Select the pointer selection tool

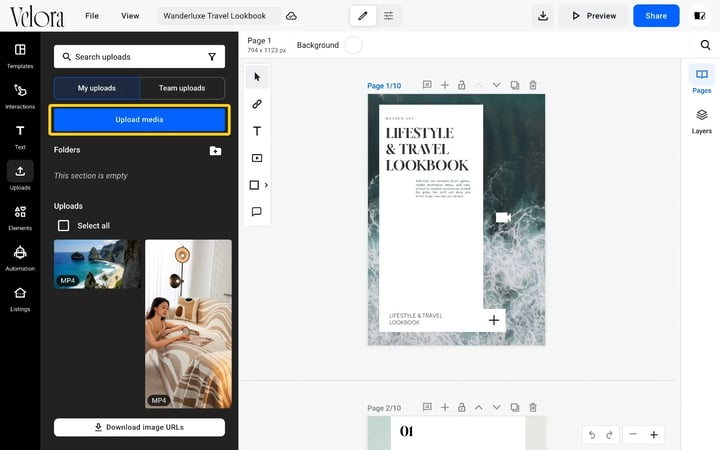click(x=257, y=77)
